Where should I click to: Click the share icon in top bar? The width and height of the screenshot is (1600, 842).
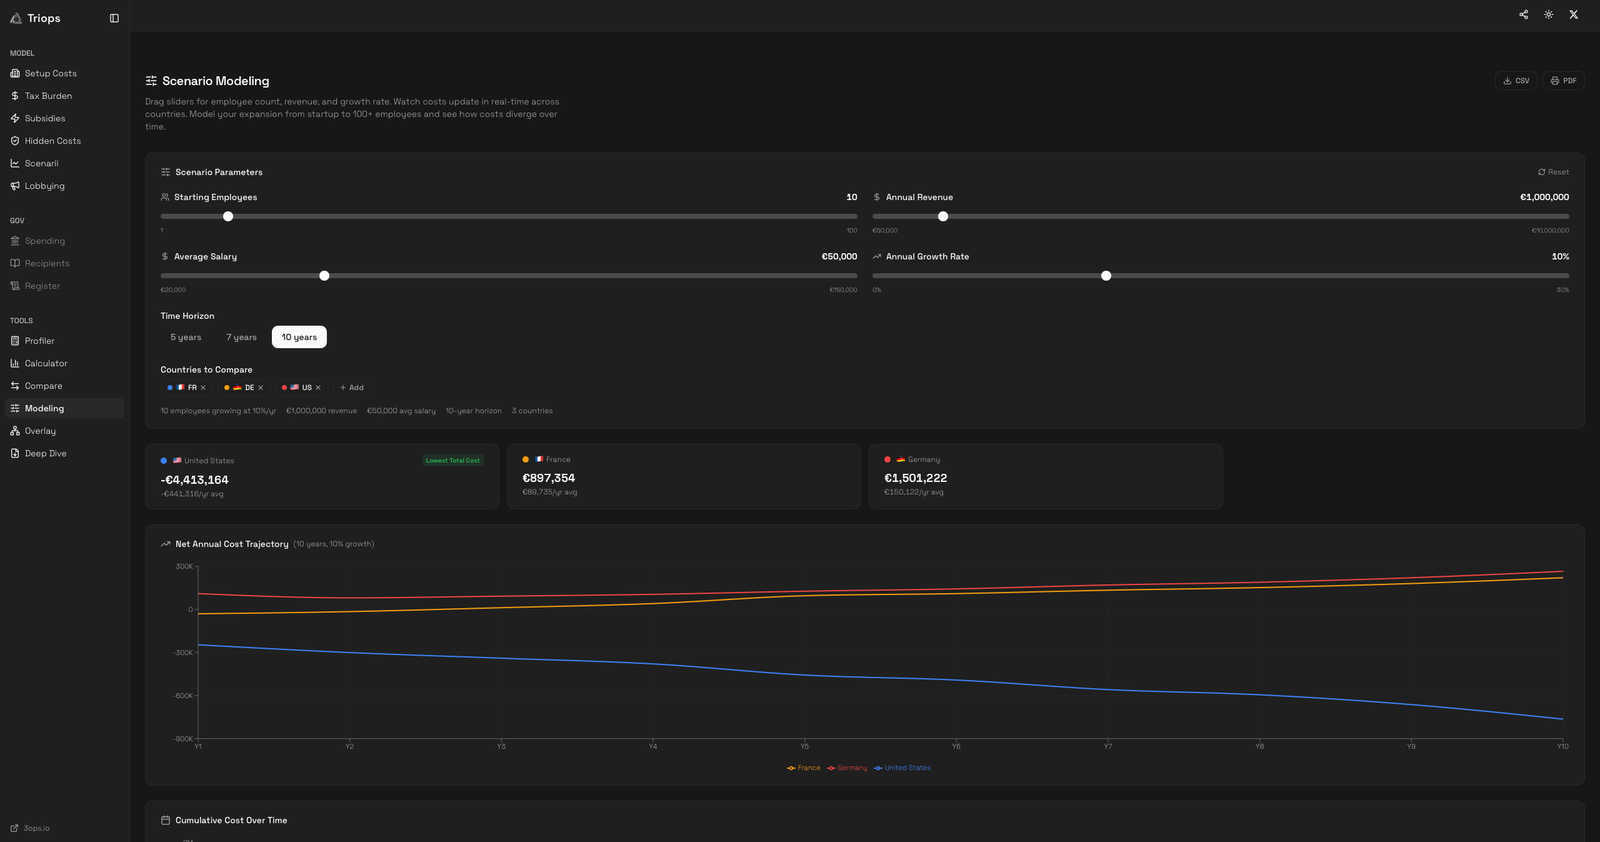(1523, 15)
